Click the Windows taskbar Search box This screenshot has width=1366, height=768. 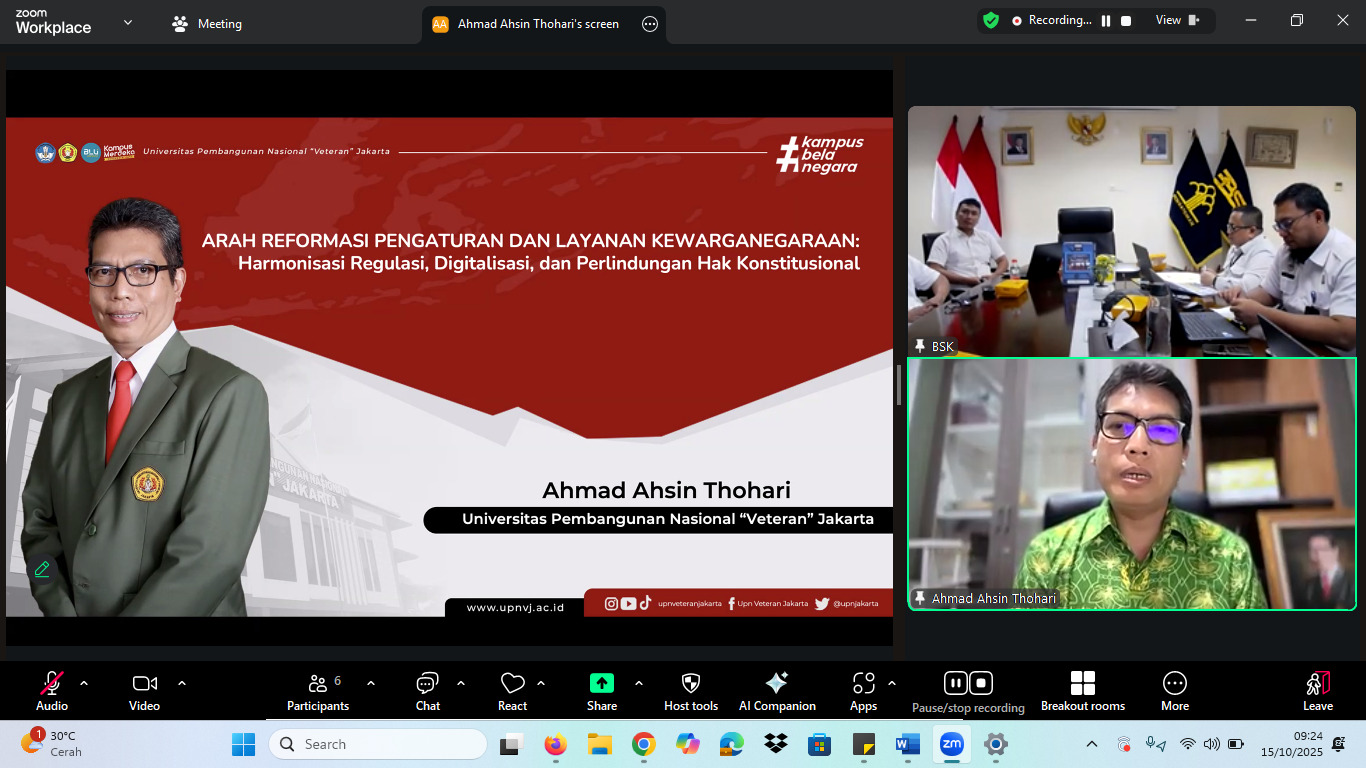point(378,744)
